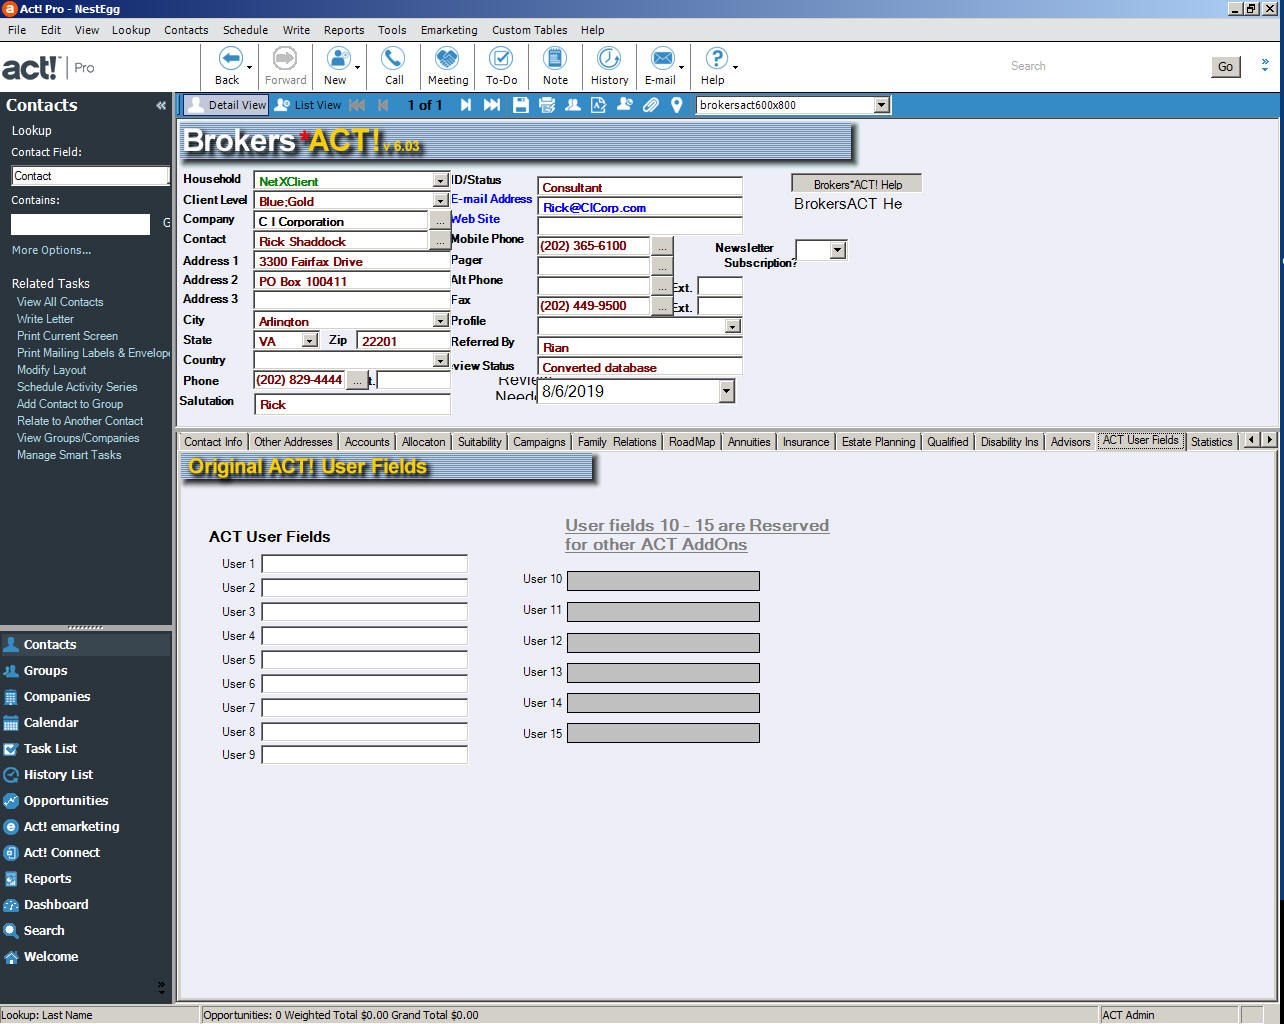
Task: Open Act! emarketing in navigation bar
Action: click(x=71, y=827)
